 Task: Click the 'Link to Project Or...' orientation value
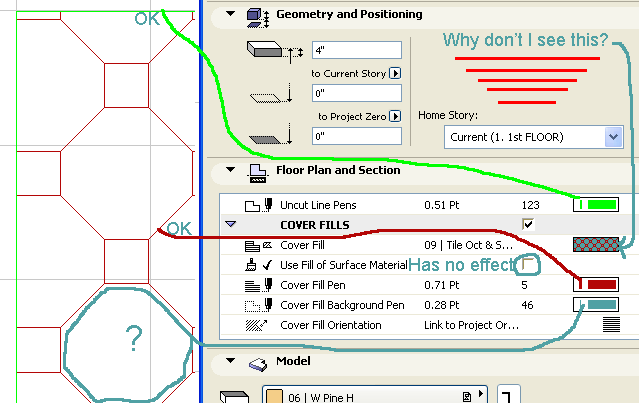point(471,325)
